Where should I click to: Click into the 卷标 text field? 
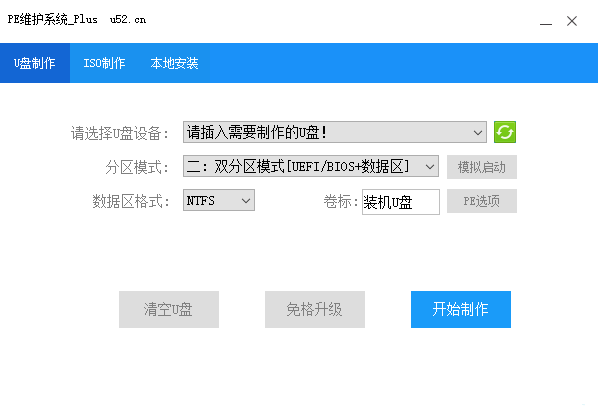pyautogui.click(x=401, y=202)
